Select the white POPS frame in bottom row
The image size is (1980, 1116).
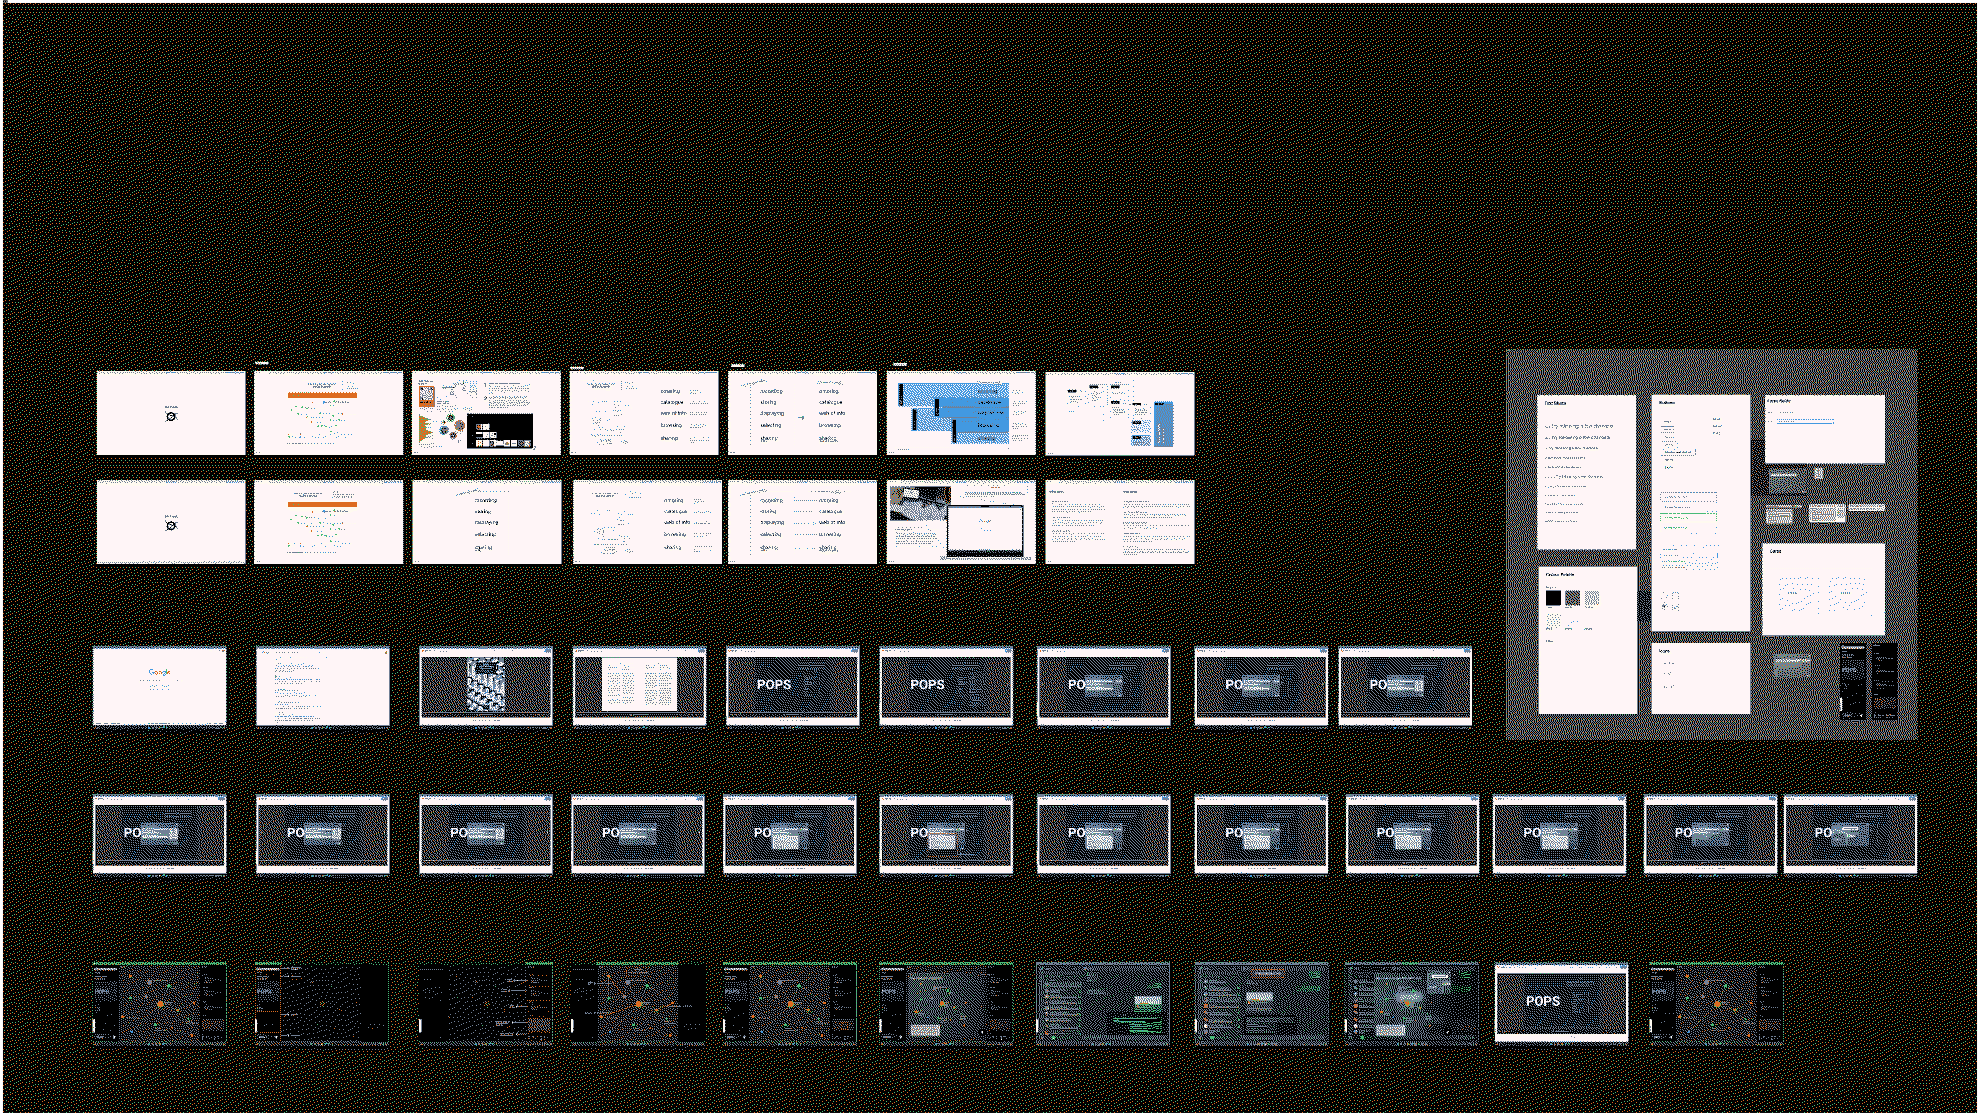pyautogui.click(x=1561, y=1003)
